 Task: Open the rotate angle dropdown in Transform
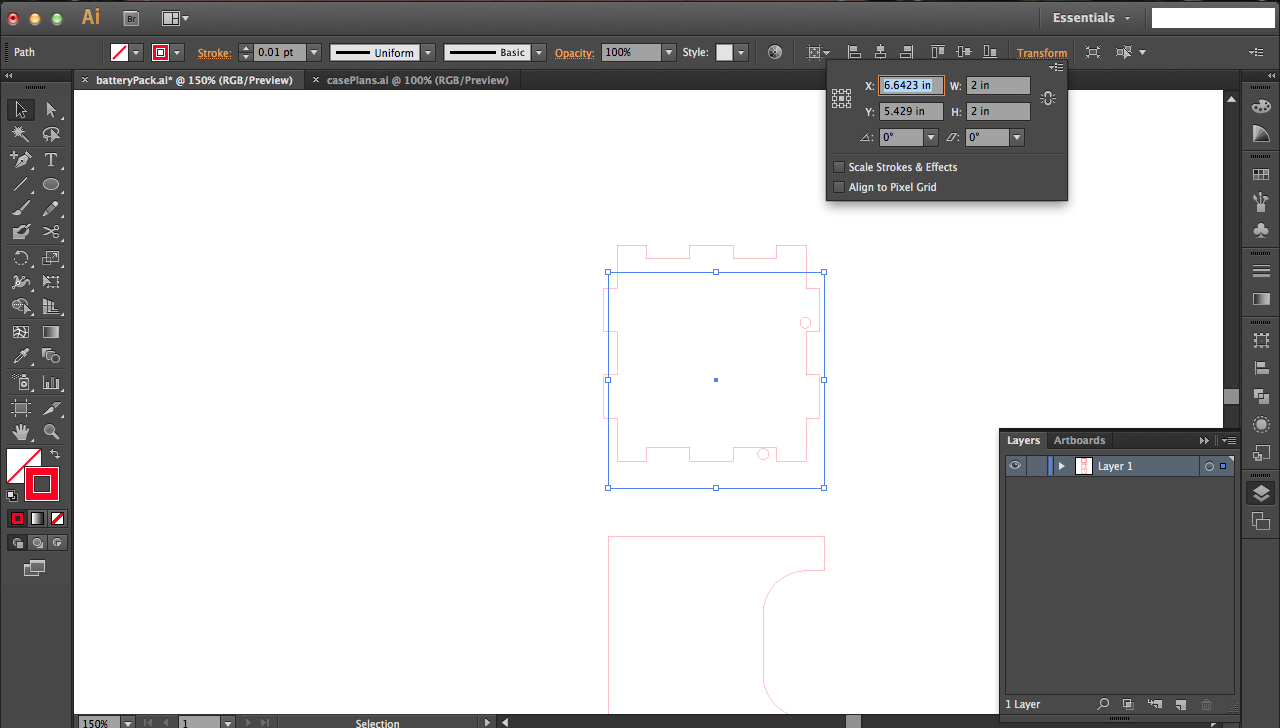[x=931, y=137]
